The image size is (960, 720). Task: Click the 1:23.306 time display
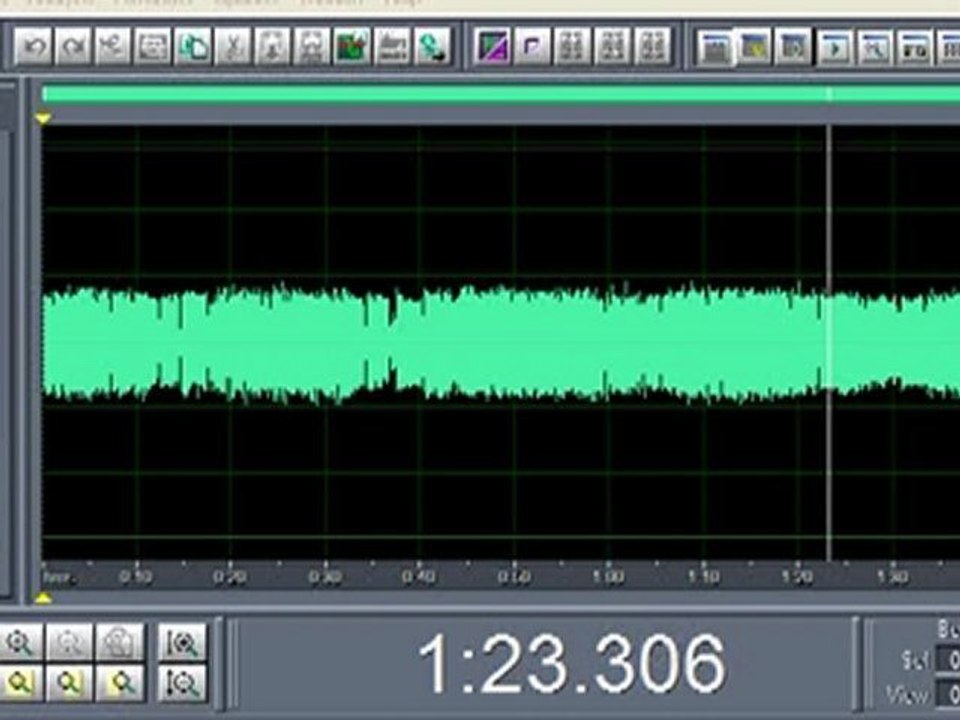pyautogui.click(x=572, y=664)
